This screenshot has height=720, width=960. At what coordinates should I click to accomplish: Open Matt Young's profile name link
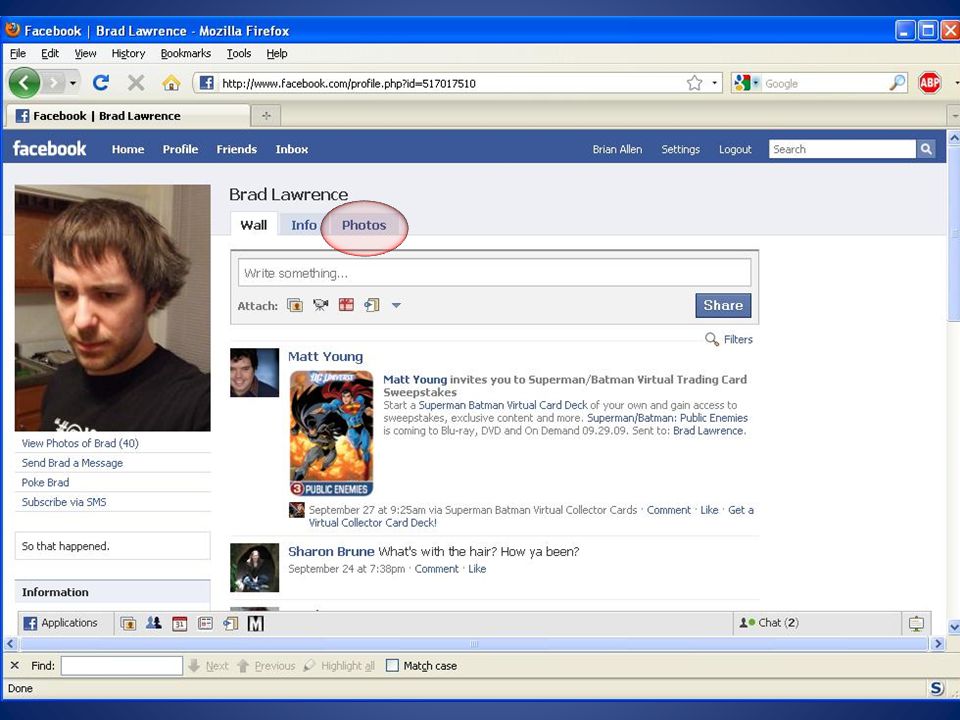(325, 356)
